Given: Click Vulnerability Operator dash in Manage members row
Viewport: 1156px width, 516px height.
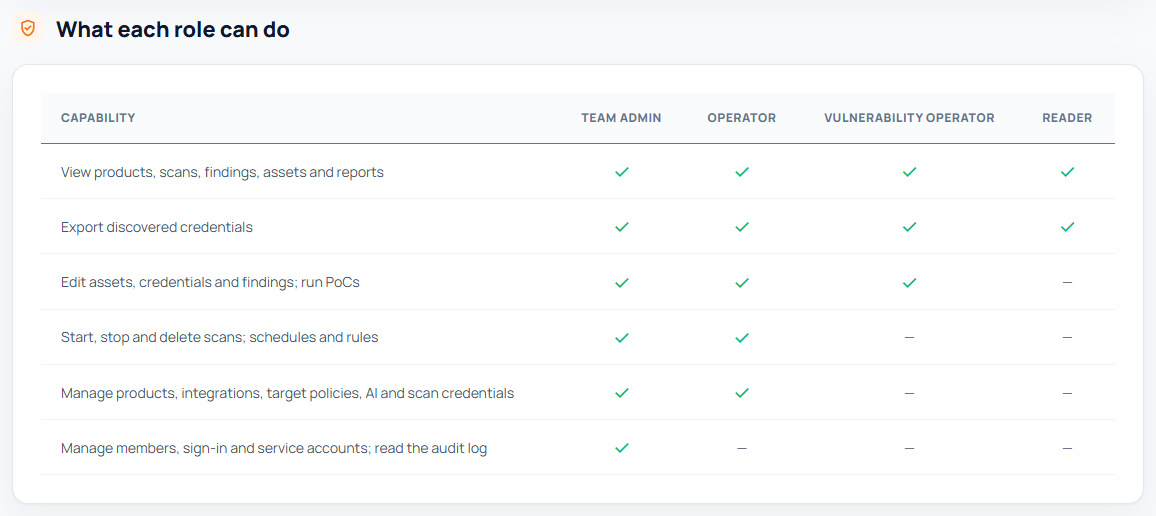Looking at the screenshot, I should point(910,448).
